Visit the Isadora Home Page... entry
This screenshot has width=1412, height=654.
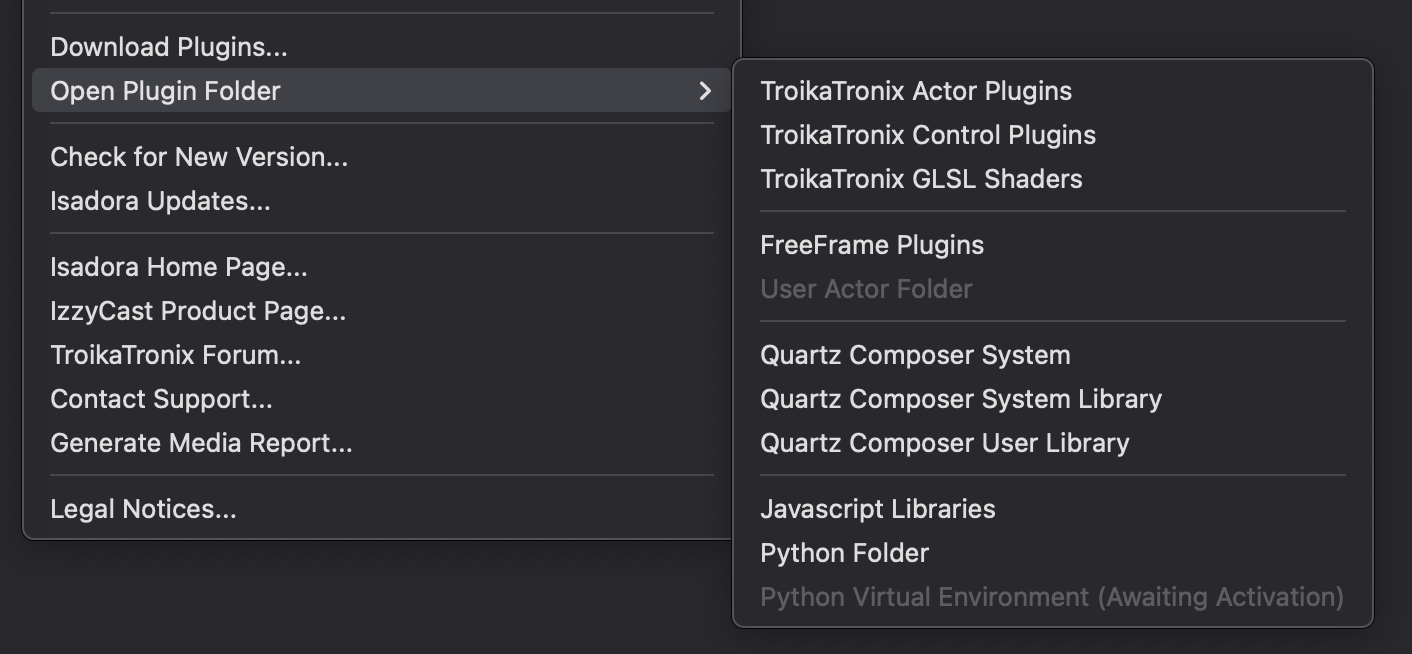[179, 267]
